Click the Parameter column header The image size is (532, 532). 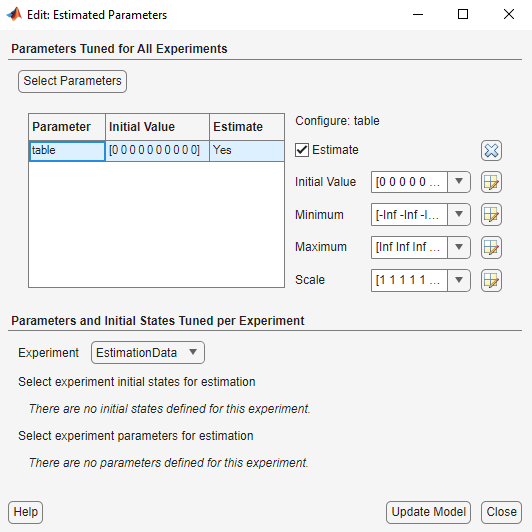[x=67, y=127]
